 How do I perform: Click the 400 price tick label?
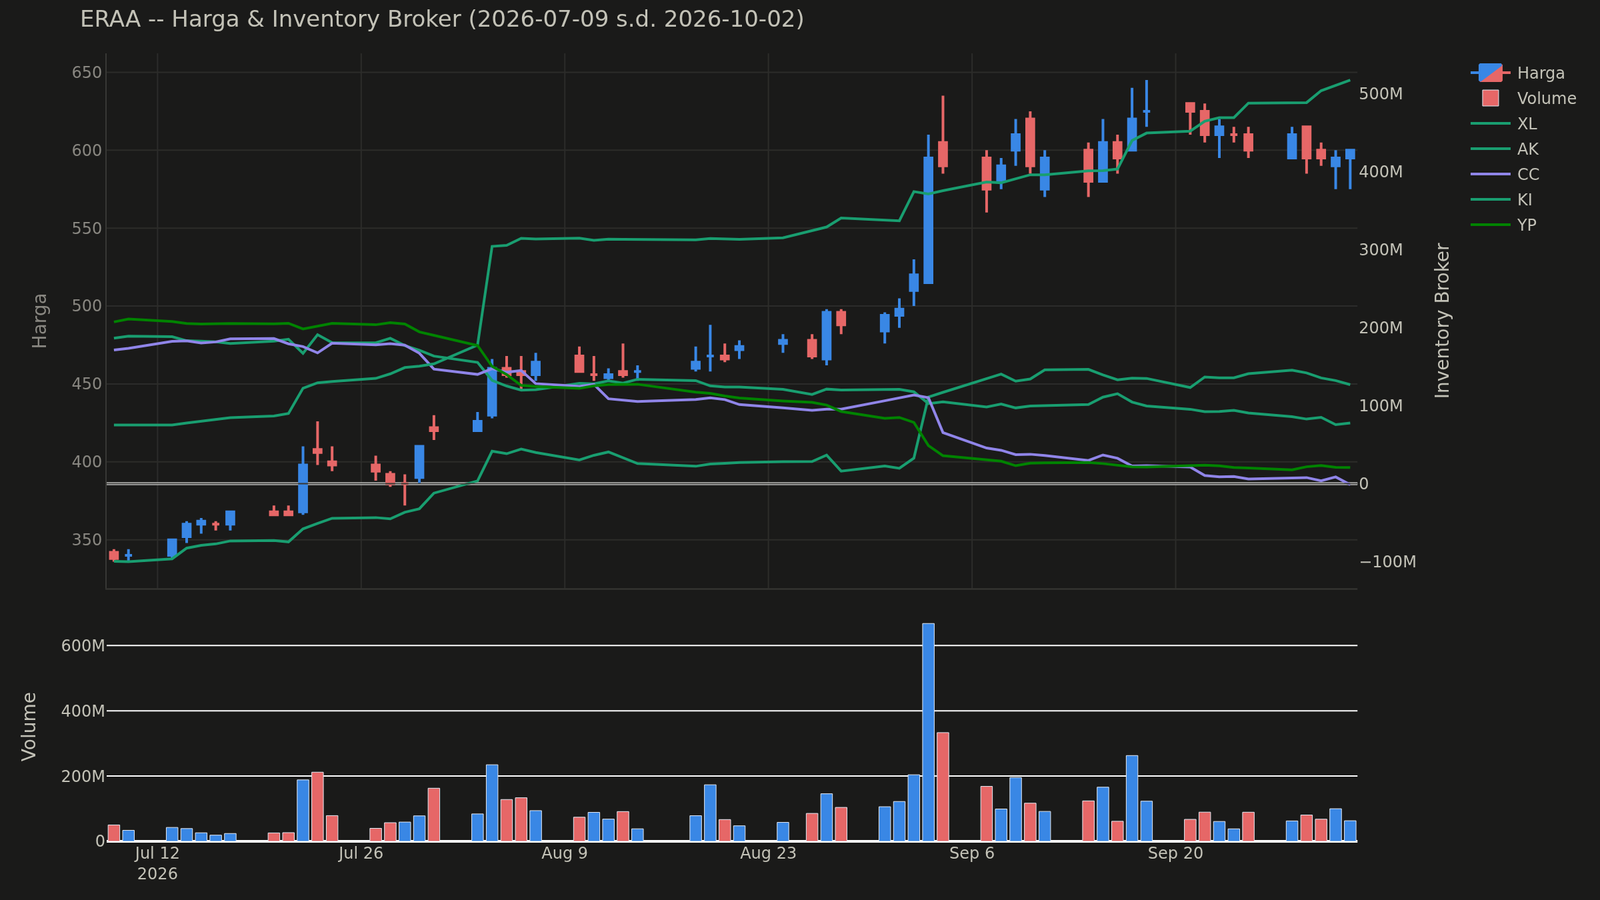pos(86,462)
